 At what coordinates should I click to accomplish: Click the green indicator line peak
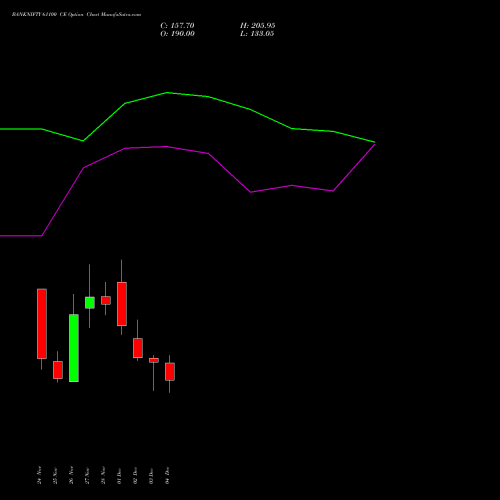tap(167, 93)
